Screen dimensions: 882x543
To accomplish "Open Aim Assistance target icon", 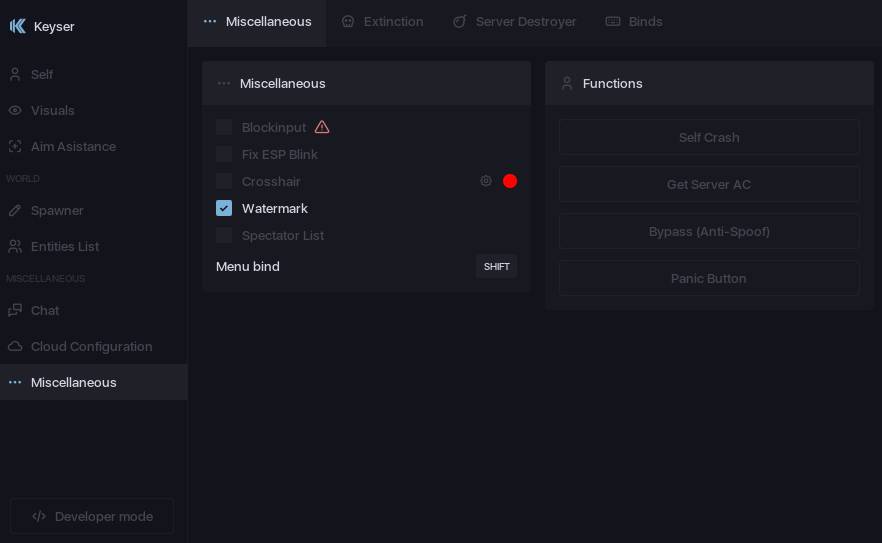I will [15, 146].
